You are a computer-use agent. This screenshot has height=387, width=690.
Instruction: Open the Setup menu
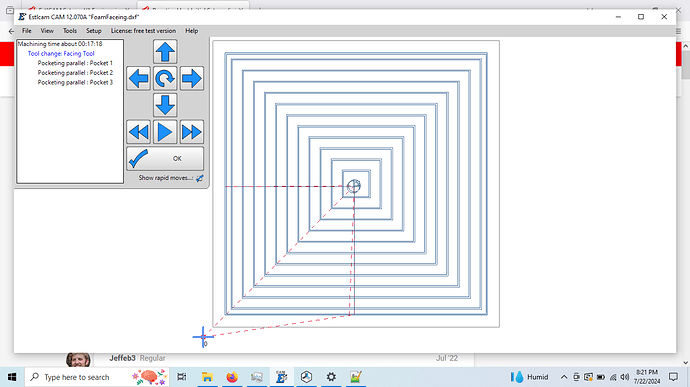(x=93, y=31)
